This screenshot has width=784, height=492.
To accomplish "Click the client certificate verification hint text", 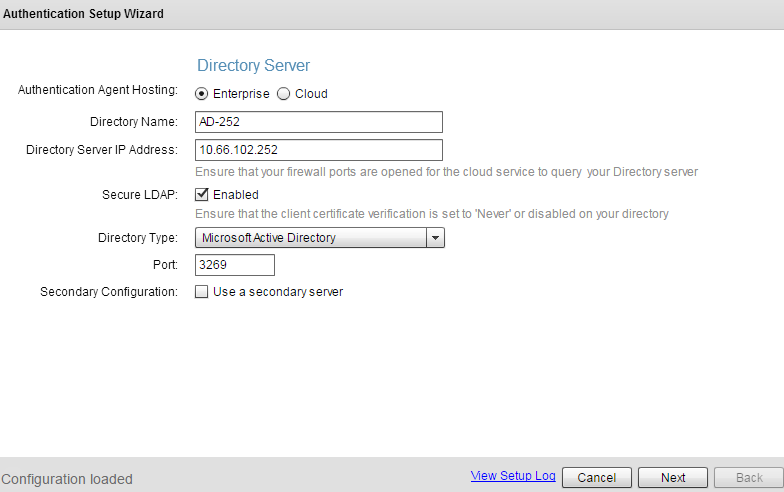I will point(431,214).
